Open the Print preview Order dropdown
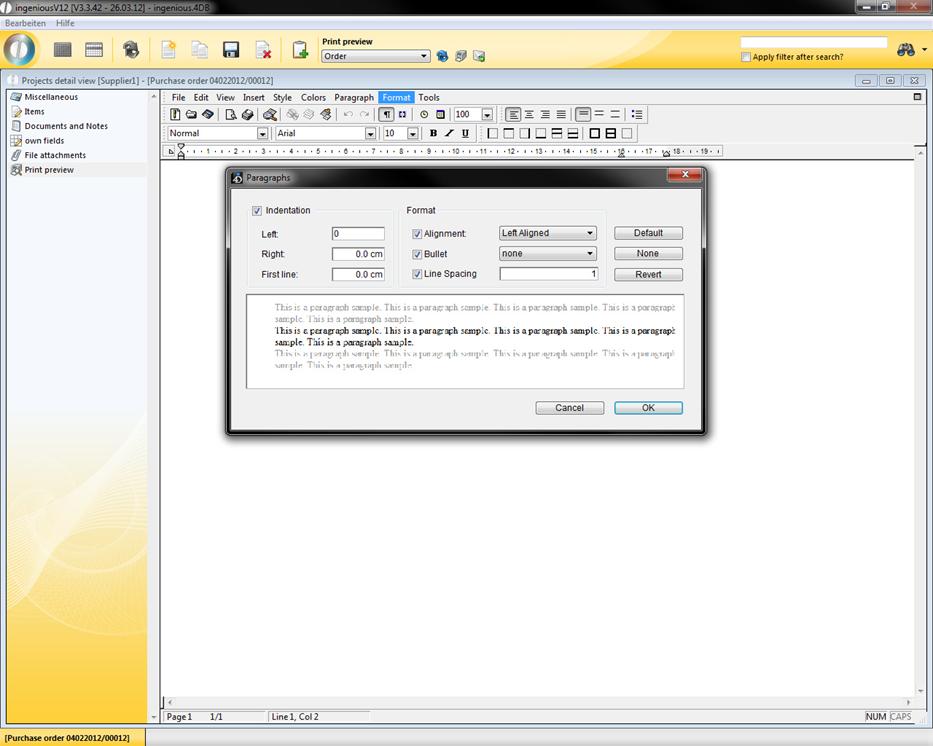This screenshot has height=746, width=933. point(425,57)
